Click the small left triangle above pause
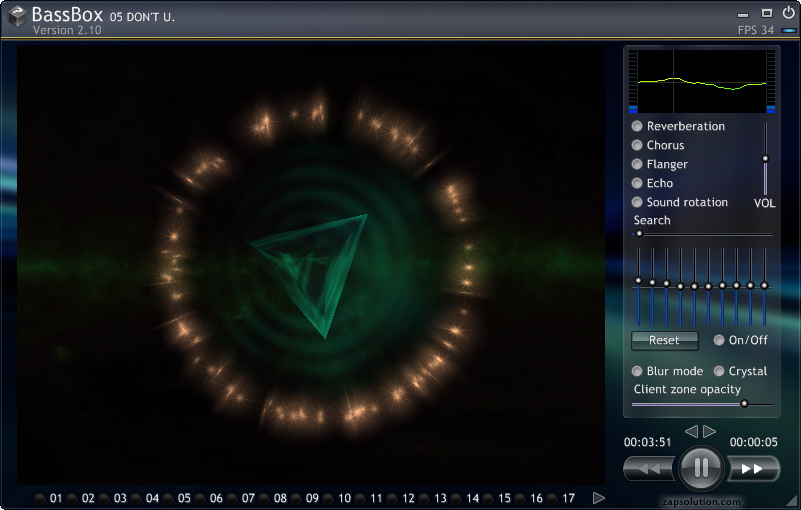This screenshot has width=801, height=510. point(691,431)
